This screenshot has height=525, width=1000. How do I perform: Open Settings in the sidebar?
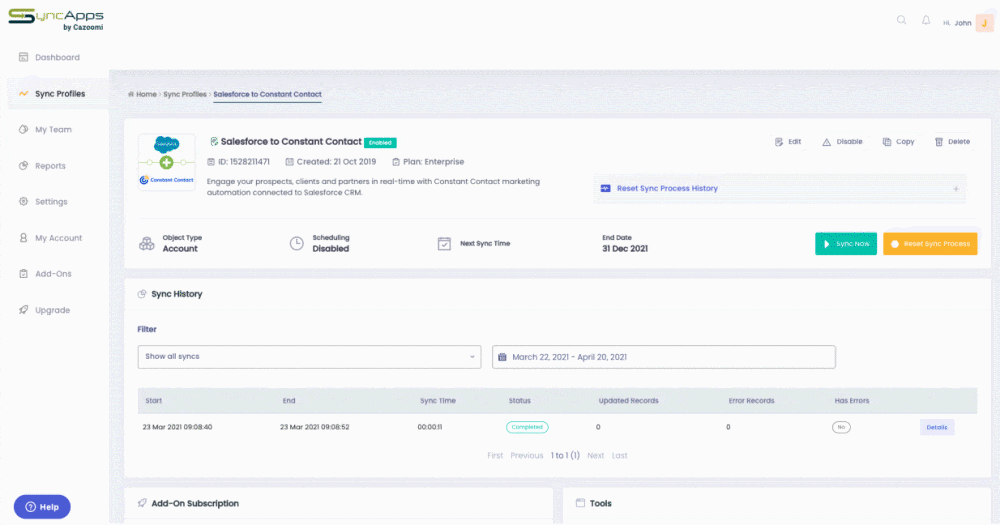[43, 202]
